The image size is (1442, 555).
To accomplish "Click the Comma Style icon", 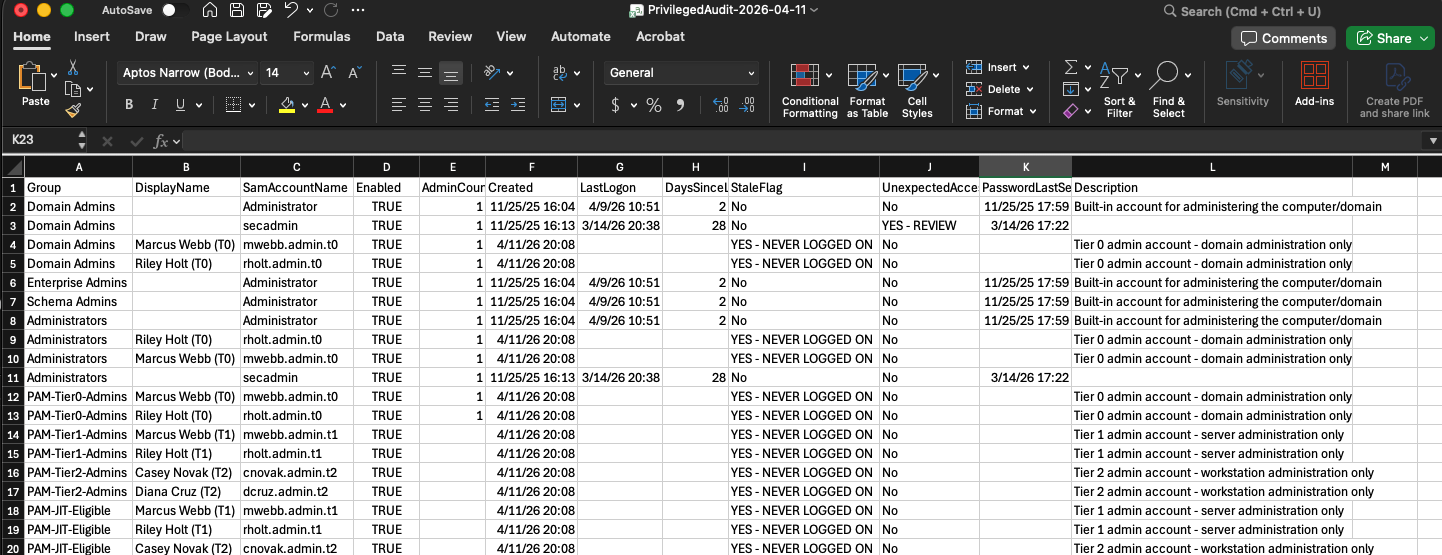I will coord(681,105).
